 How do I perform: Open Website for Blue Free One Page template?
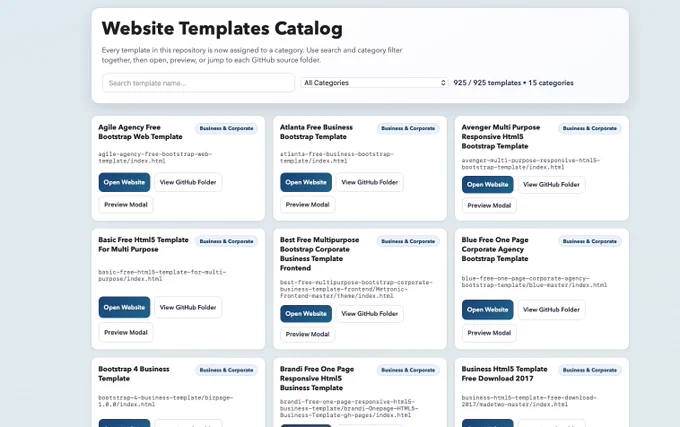point(487,310)
